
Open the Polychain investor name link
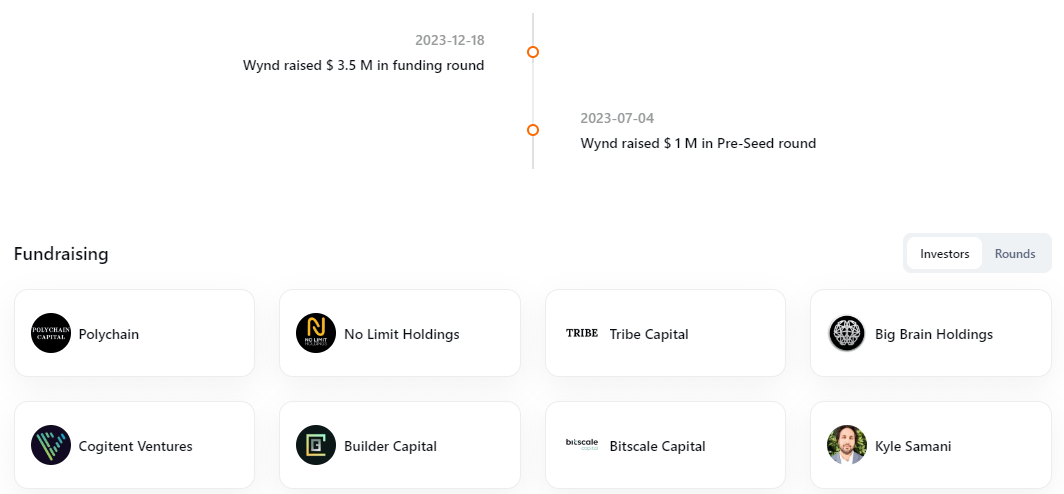[109, 334]
